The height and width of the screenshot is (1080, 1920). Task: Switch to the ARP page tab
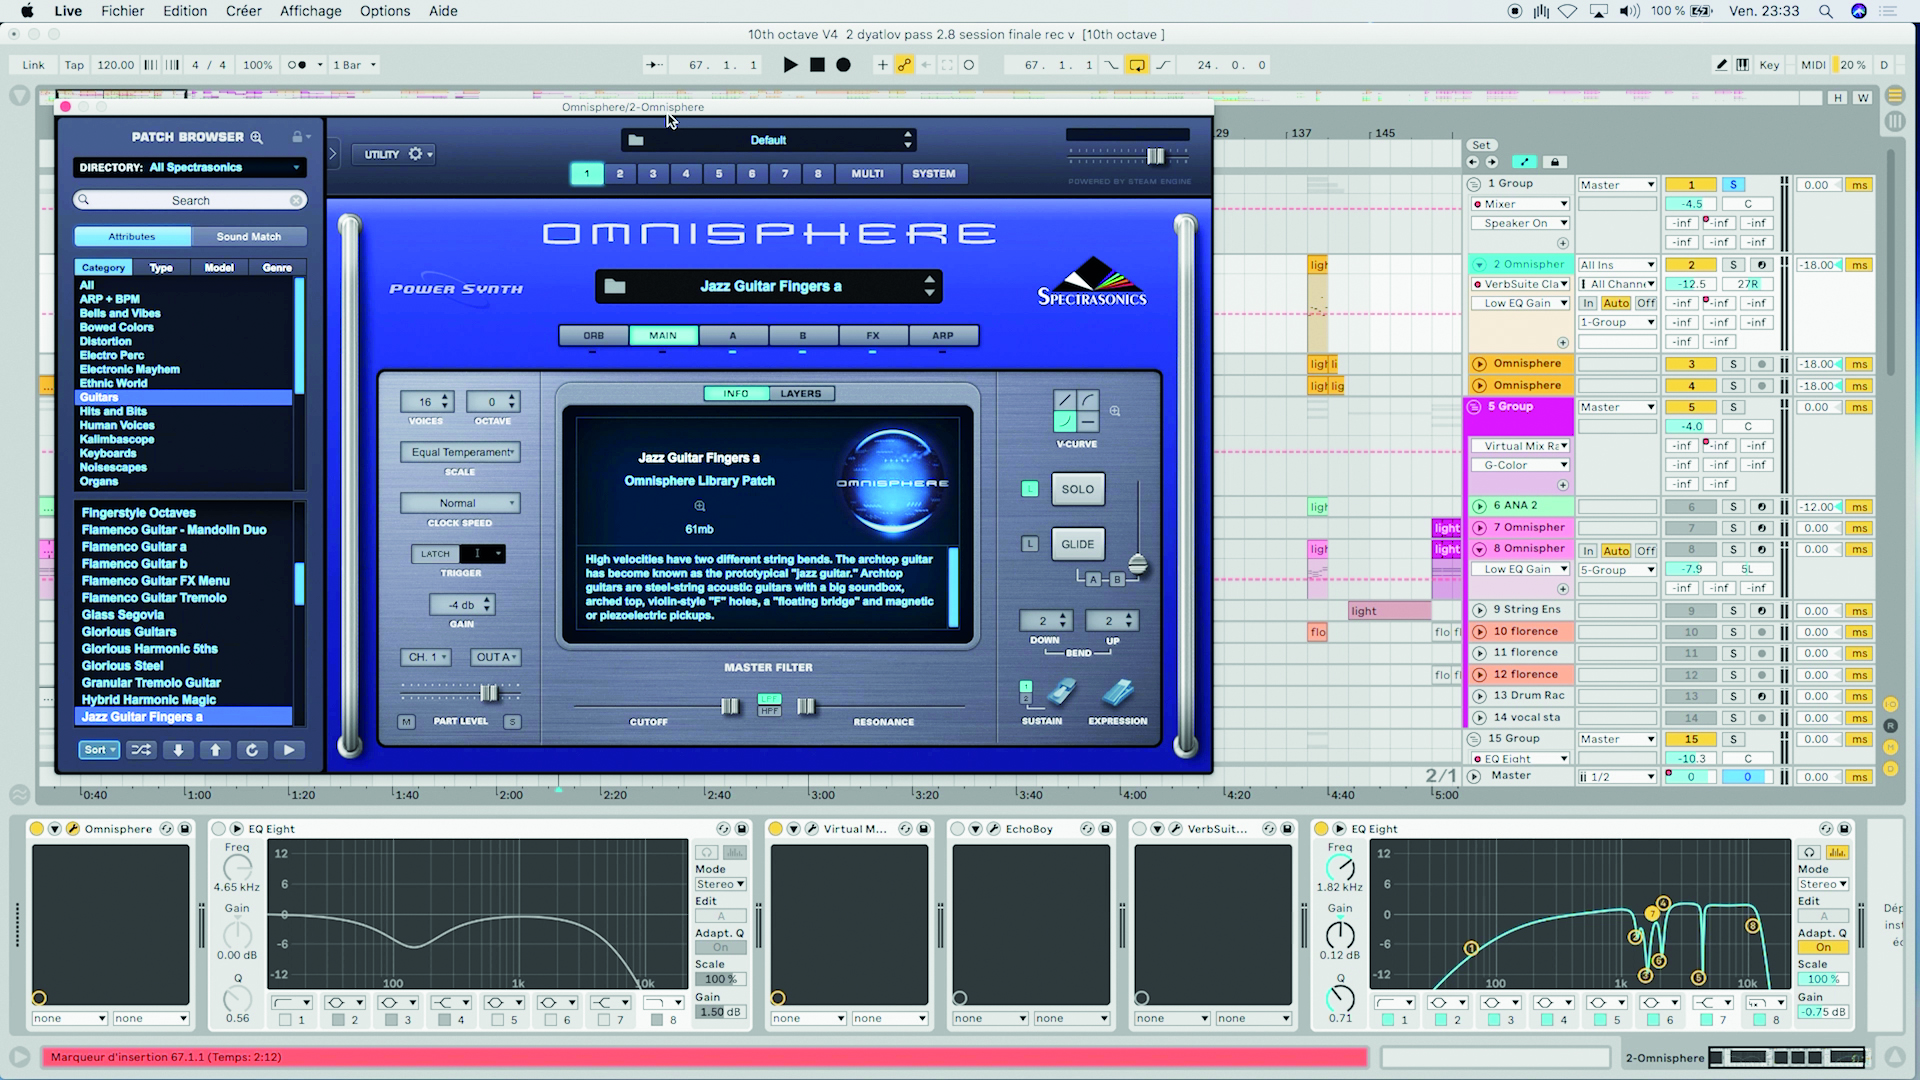pyautogui.click(x=943, y=336)
